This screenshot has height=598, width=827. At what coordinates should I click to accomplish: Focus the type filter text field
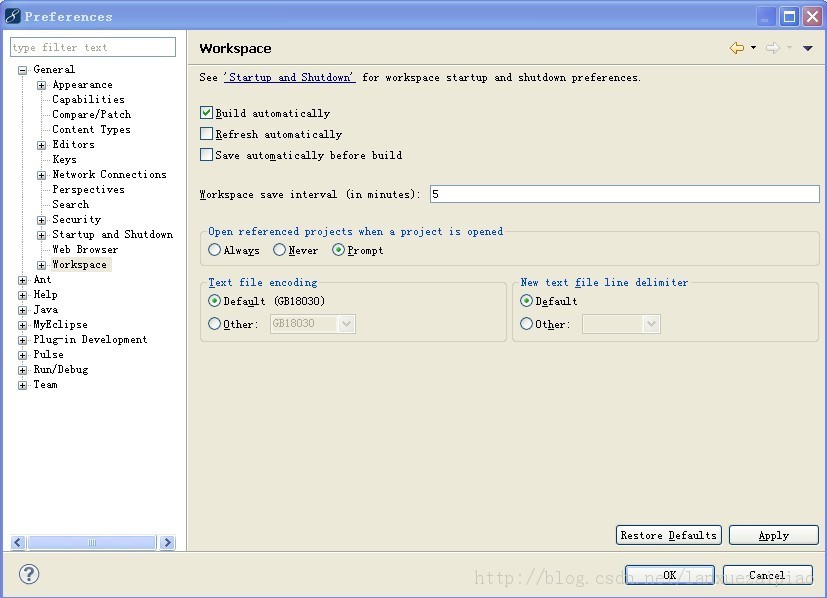point(93,47)
